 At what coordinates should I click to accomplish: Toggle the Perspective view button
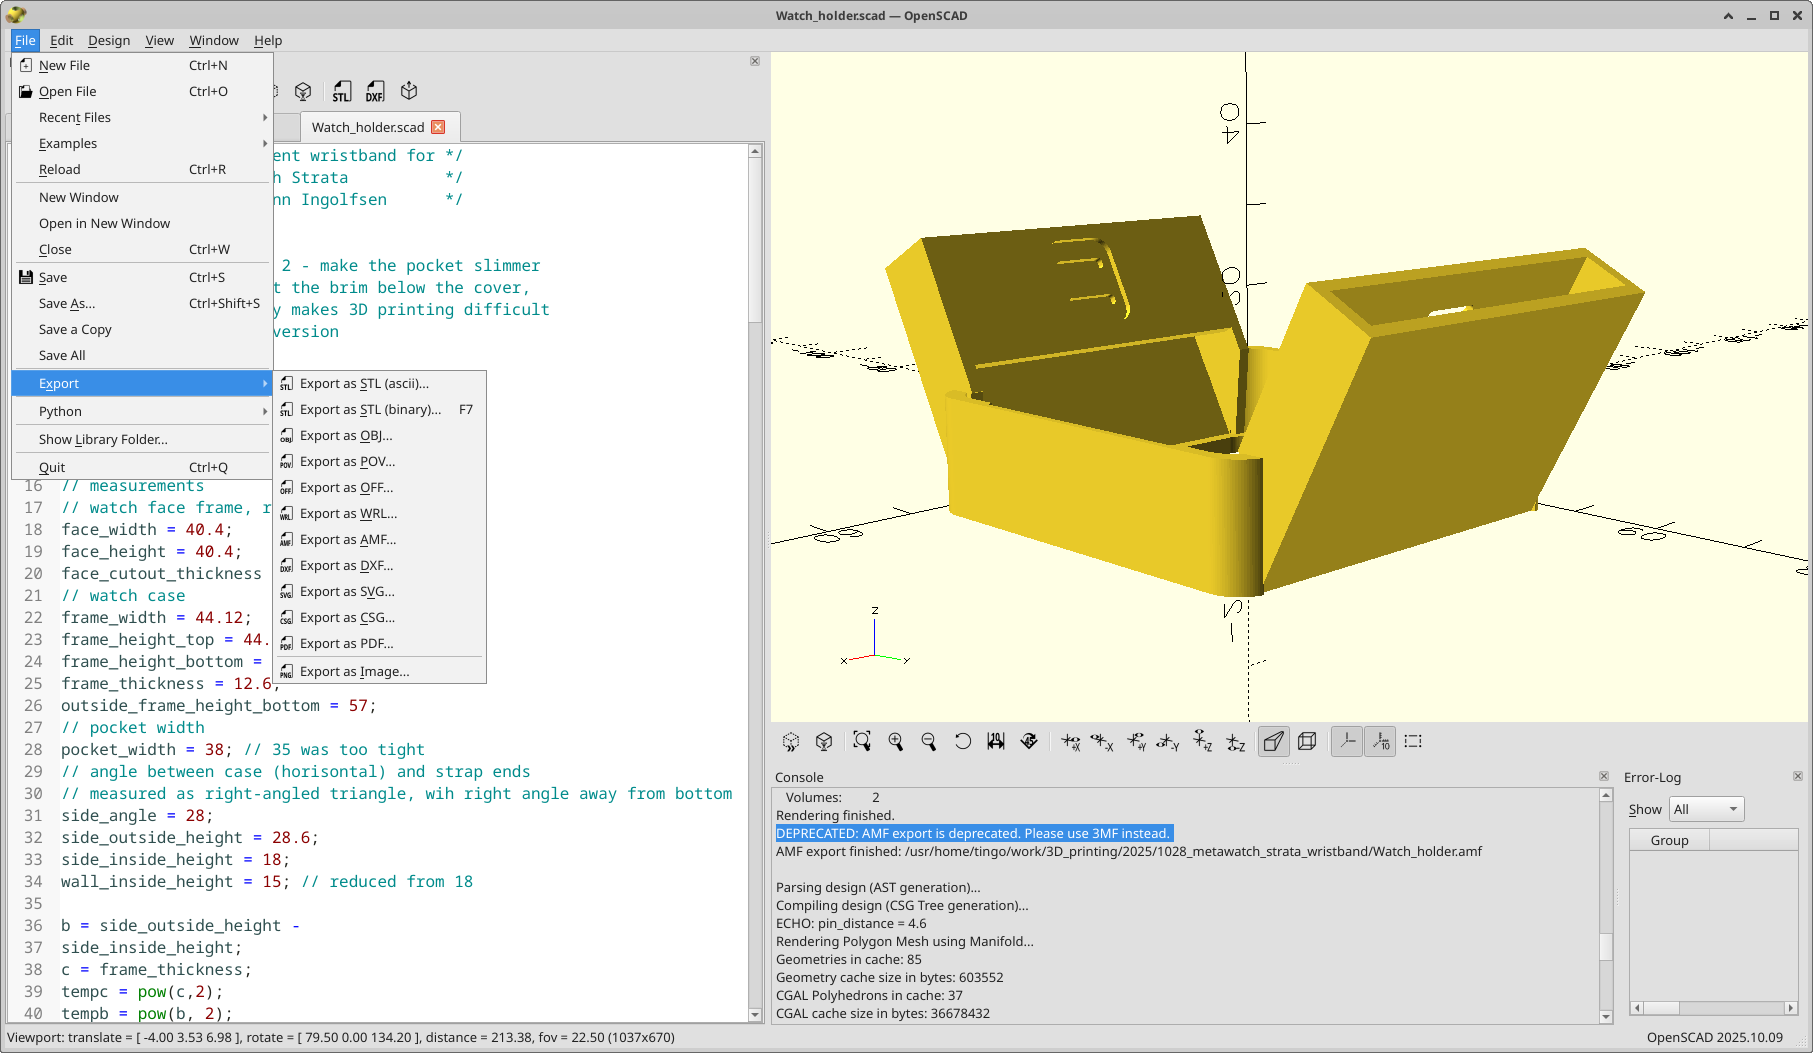[1273, 742]
